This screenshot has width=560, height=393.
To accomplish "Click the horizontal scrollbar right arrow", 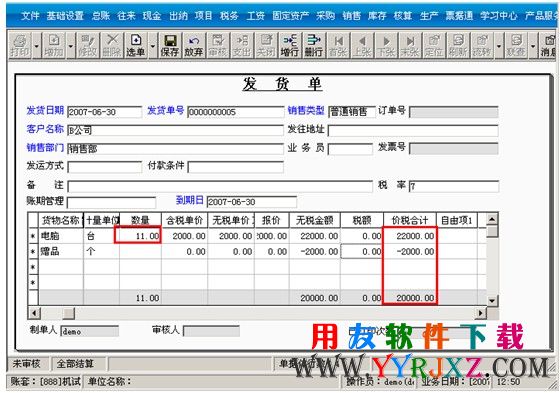I will 480,313.
